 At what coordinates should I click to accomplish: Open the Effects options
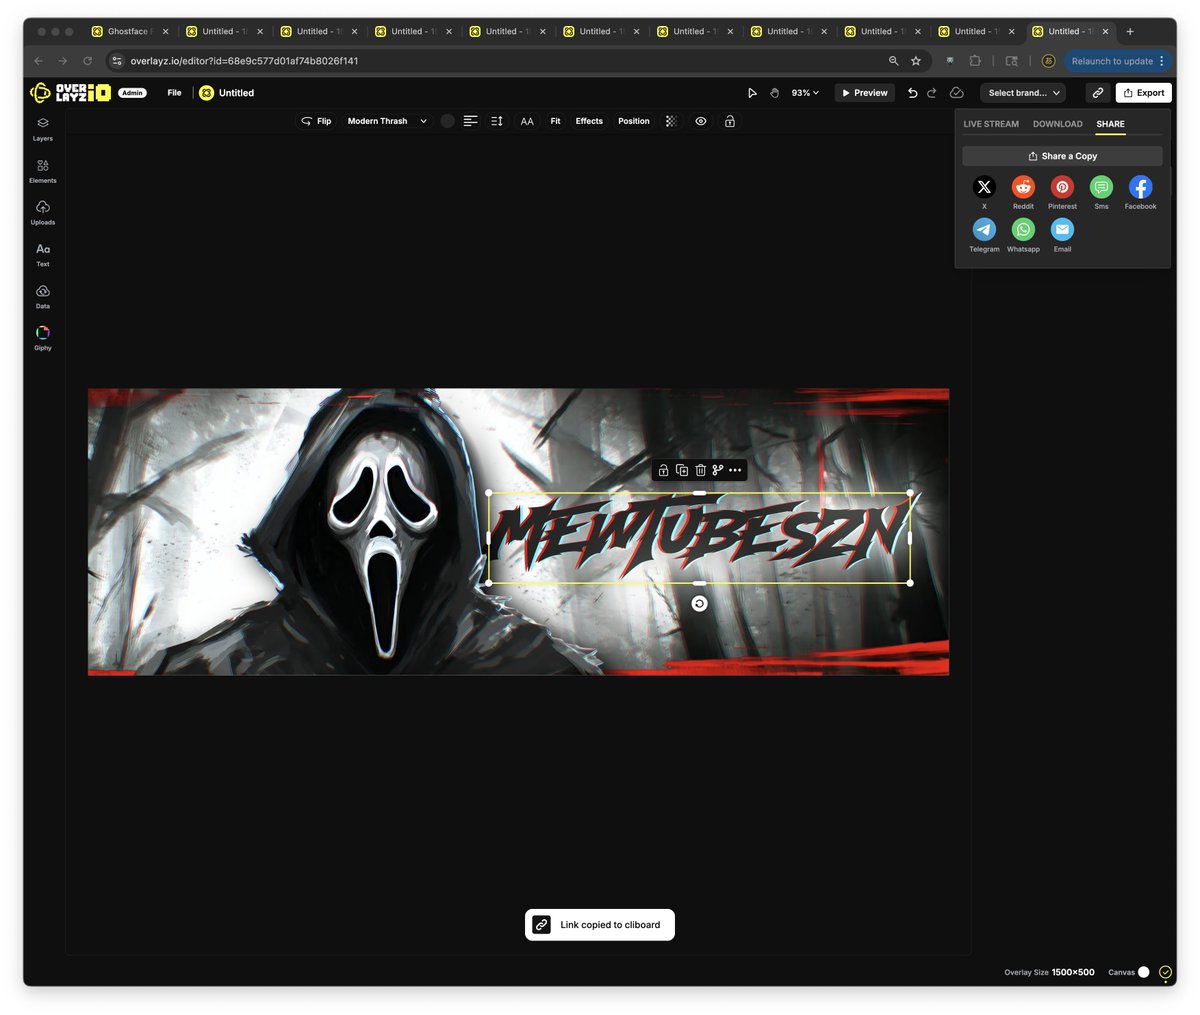[x=589, y=121]
